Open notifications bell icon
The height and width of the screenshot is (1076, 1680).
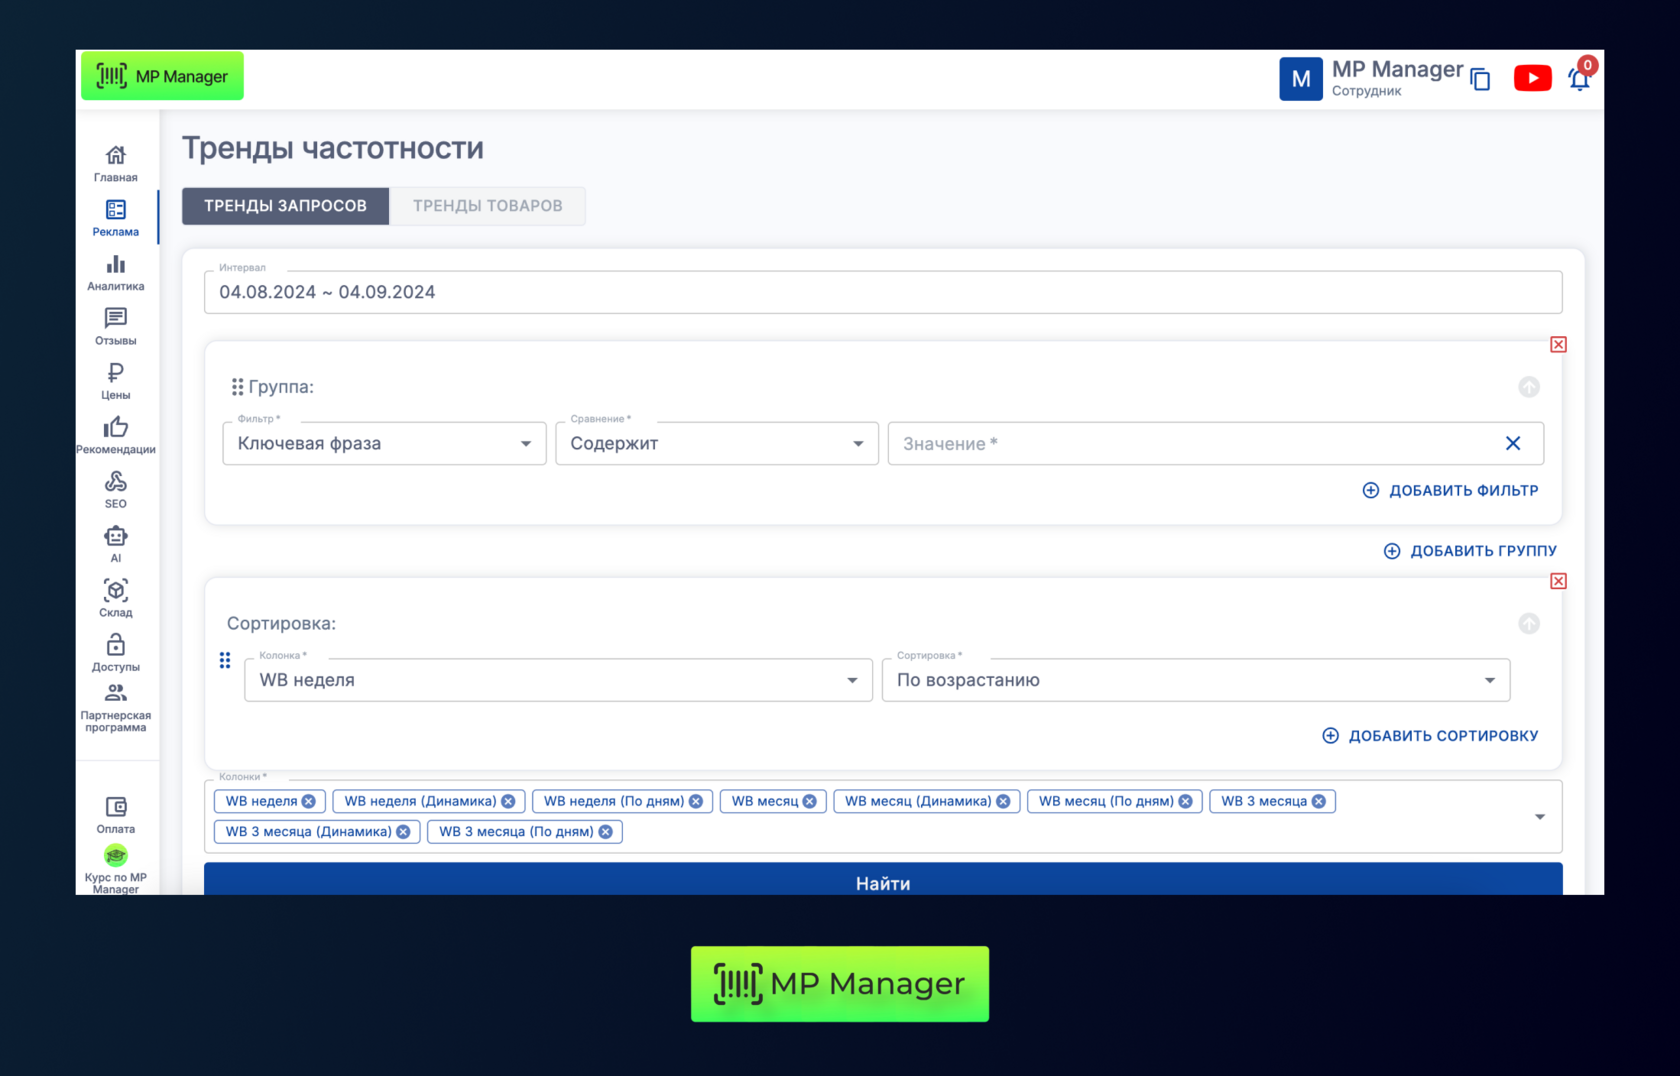coord(1579,79)
